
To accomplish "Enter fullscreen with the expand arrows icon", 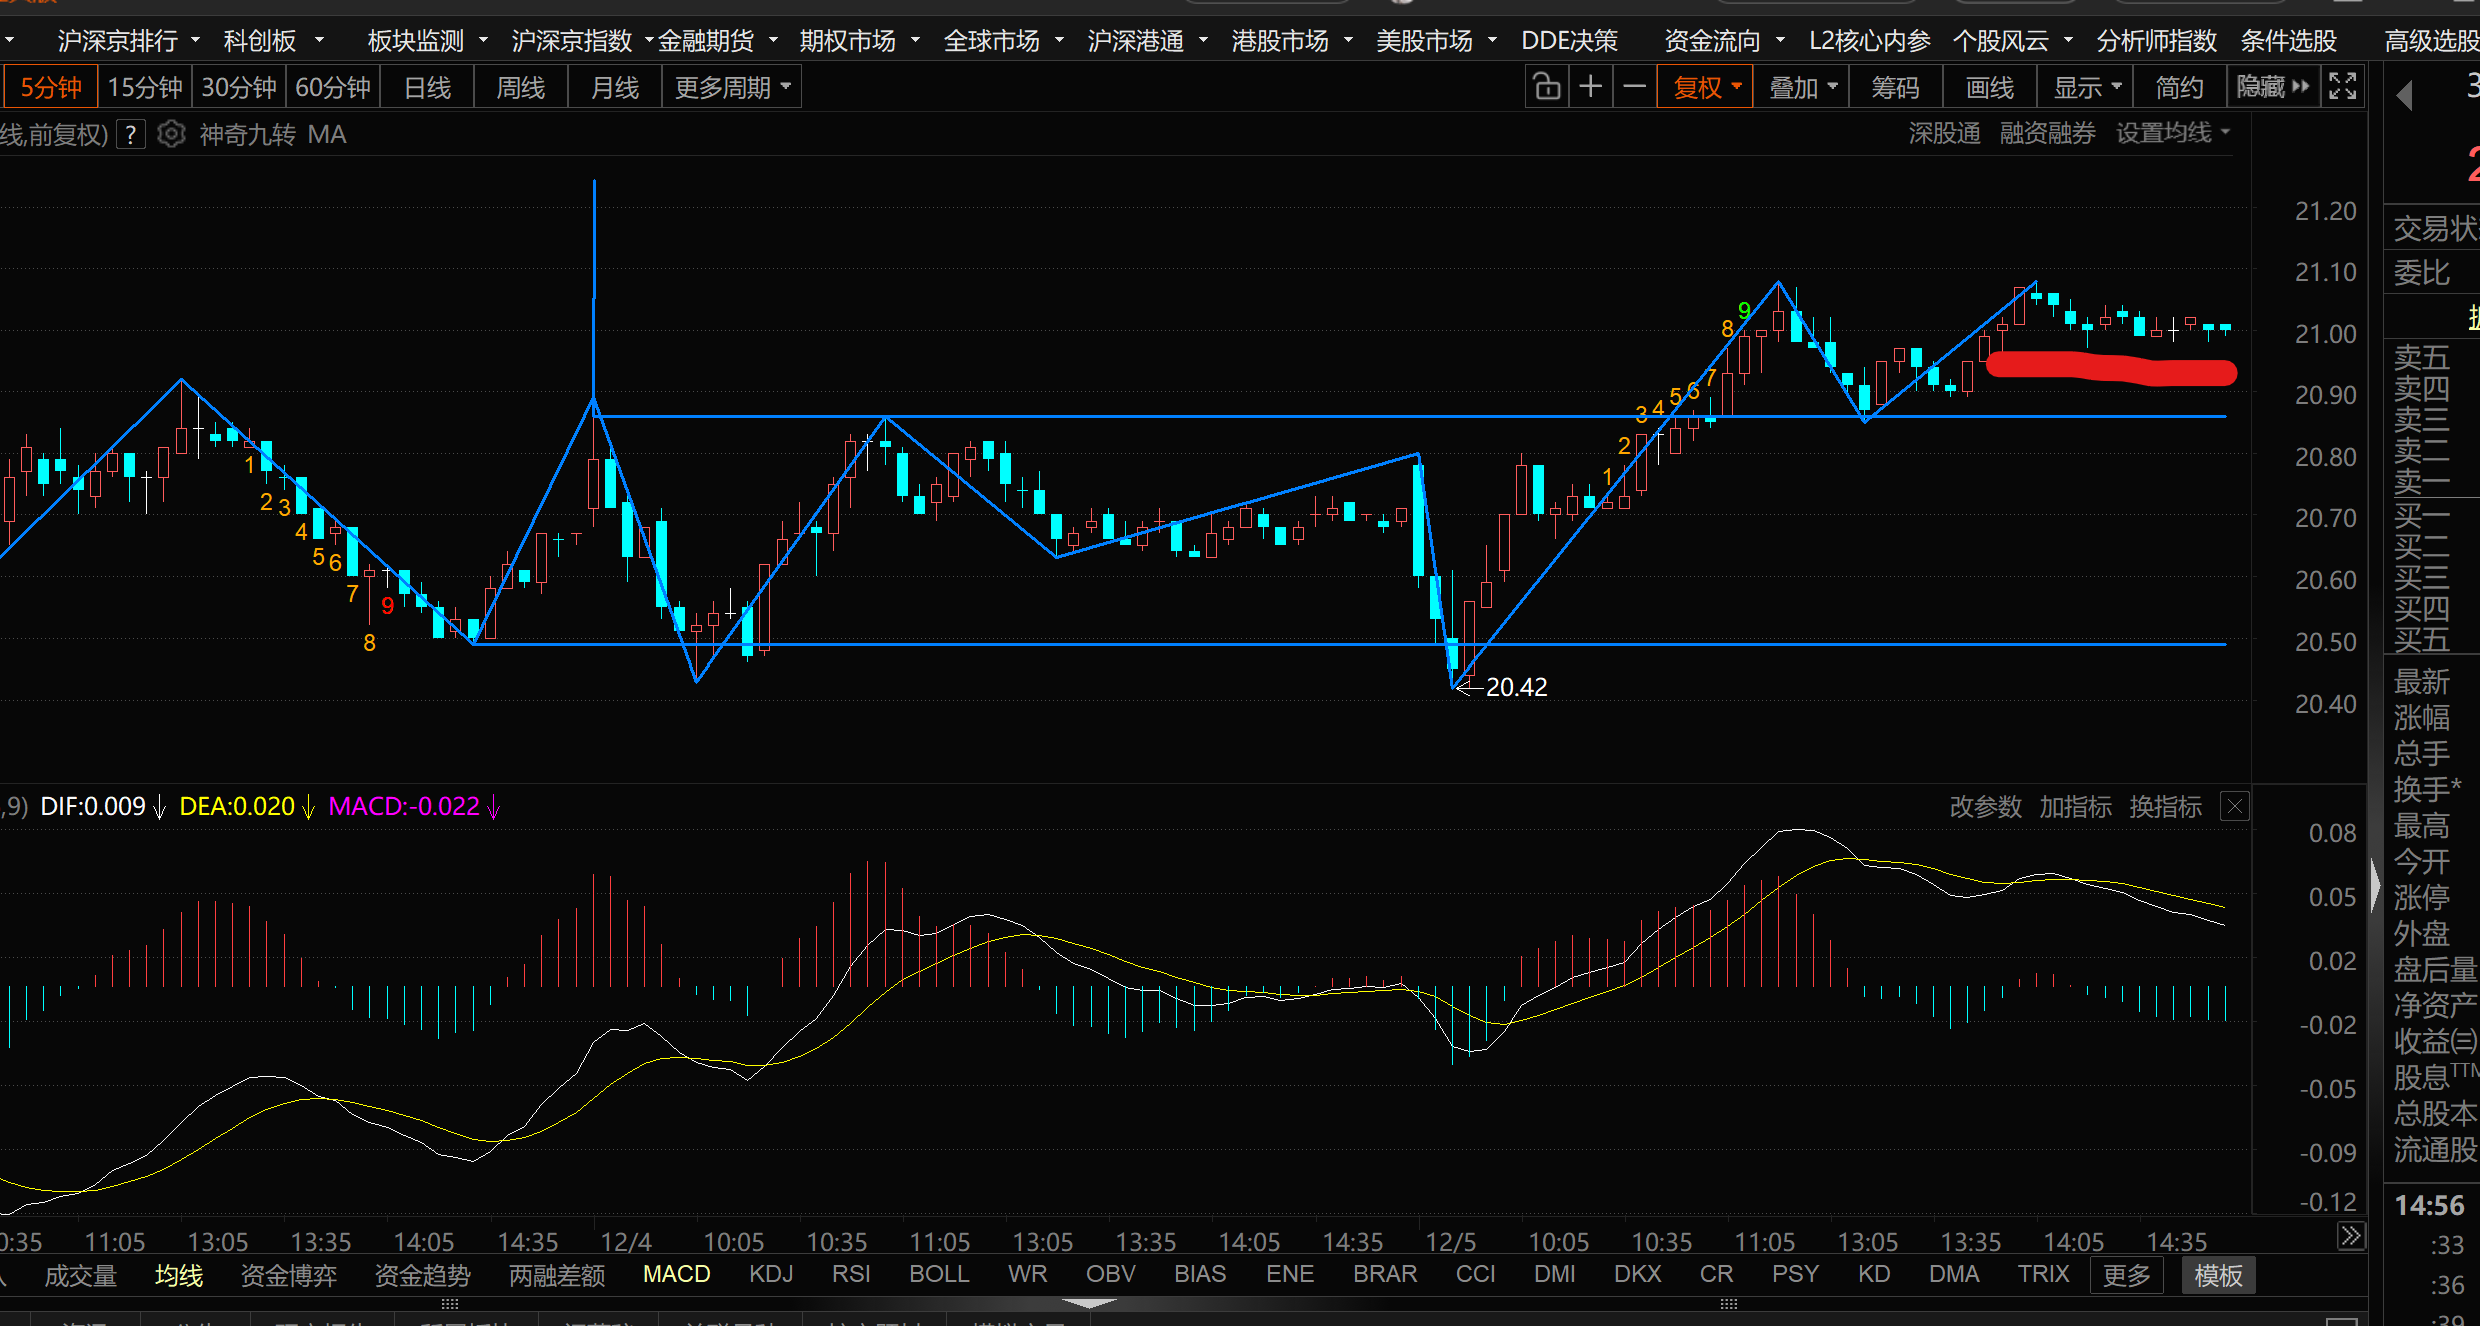I will pos(2343,87).
